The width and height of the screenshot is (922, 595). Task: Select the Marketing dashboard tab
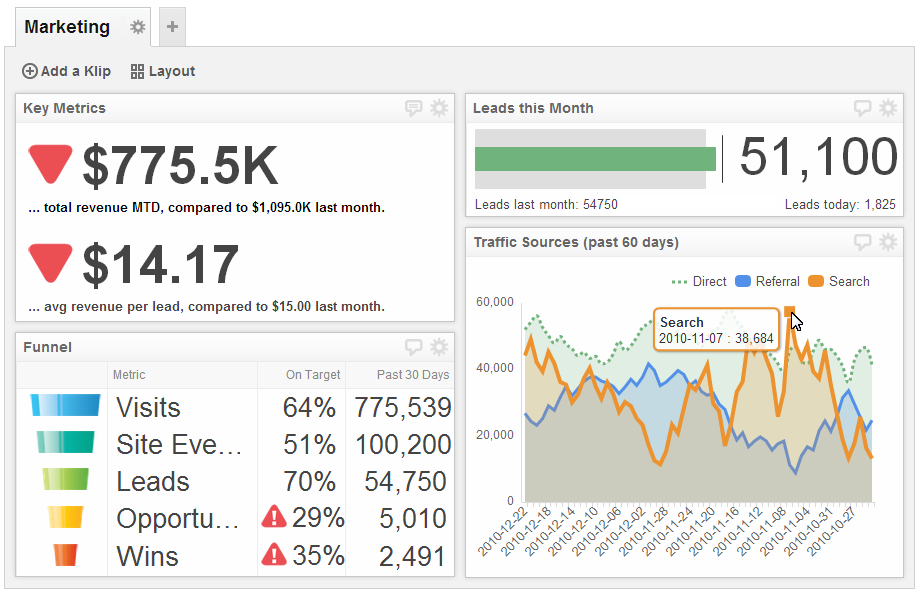click(67, 27)
